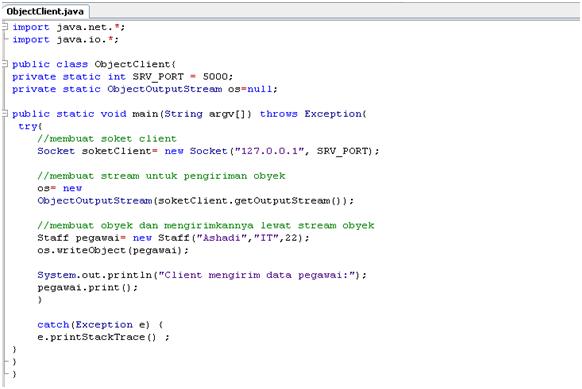This screenshot has height=389, width=582.
Task: Click the 'e.printStackTrace() ;' line
Action: pos(104,337)
